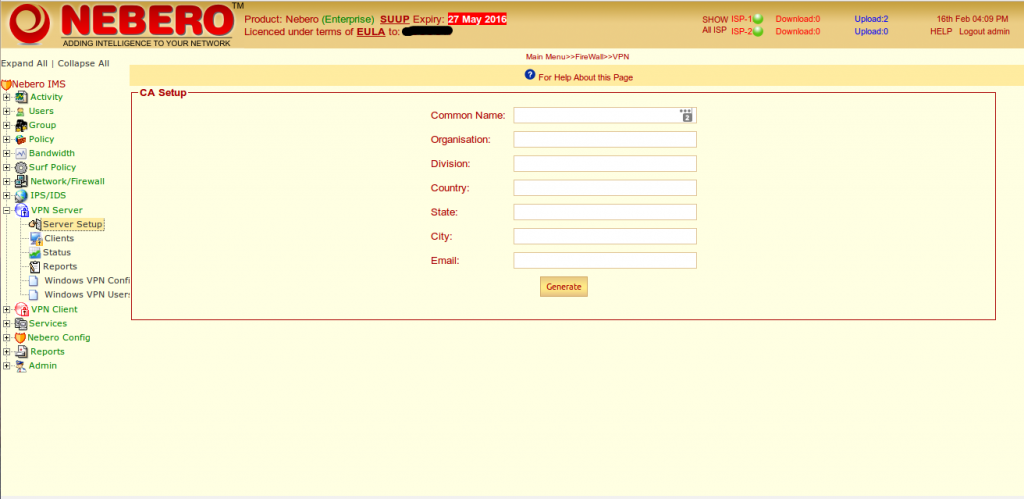Expand the Admin tree node
This screenshot has height=499, width=1024.
point(7,365)
